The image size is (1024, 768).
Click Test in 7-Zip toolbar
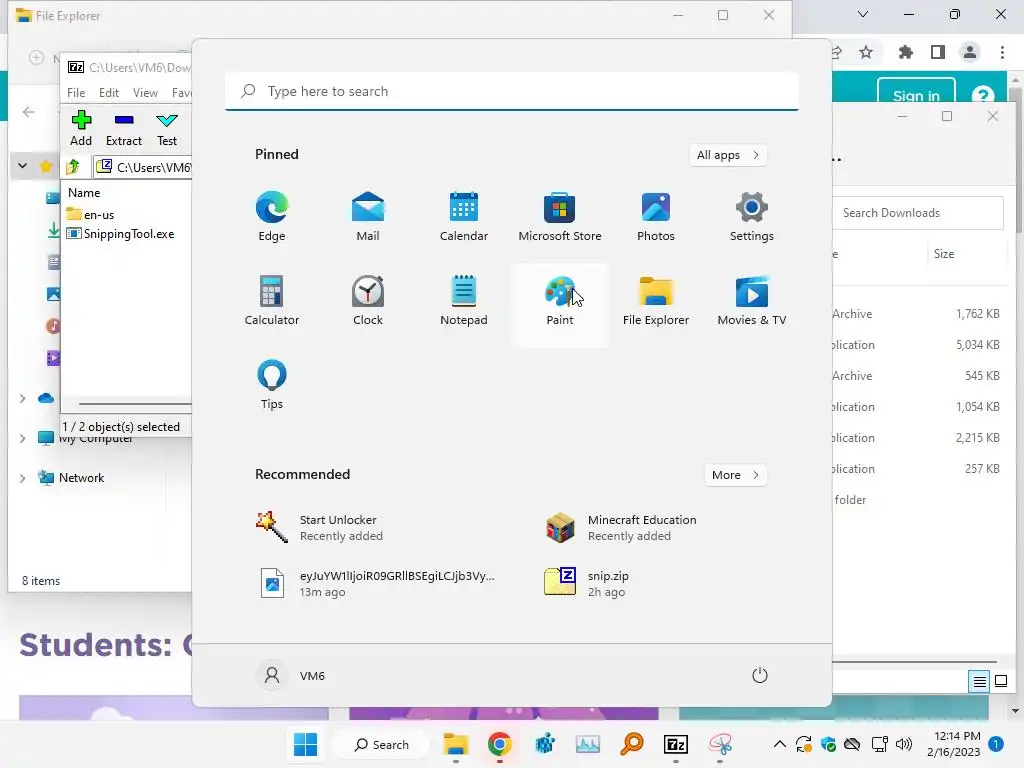[167, 129]
